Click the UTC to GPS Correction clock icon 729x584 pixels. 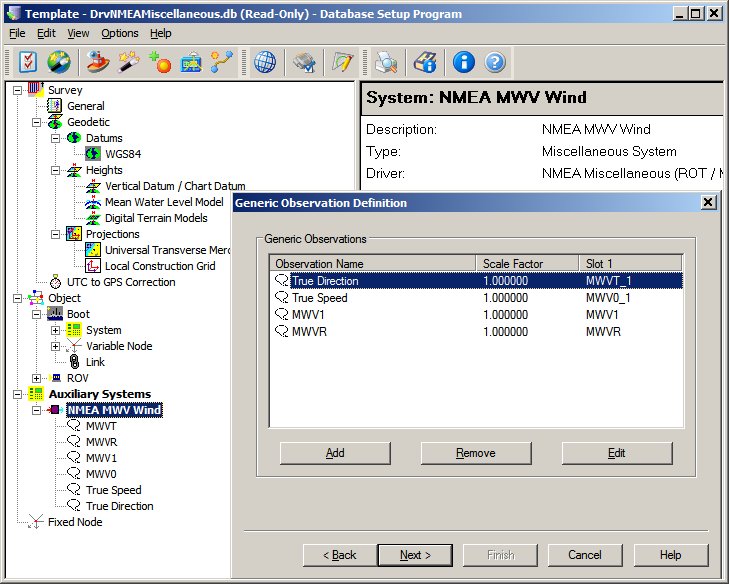click(56, 282)
